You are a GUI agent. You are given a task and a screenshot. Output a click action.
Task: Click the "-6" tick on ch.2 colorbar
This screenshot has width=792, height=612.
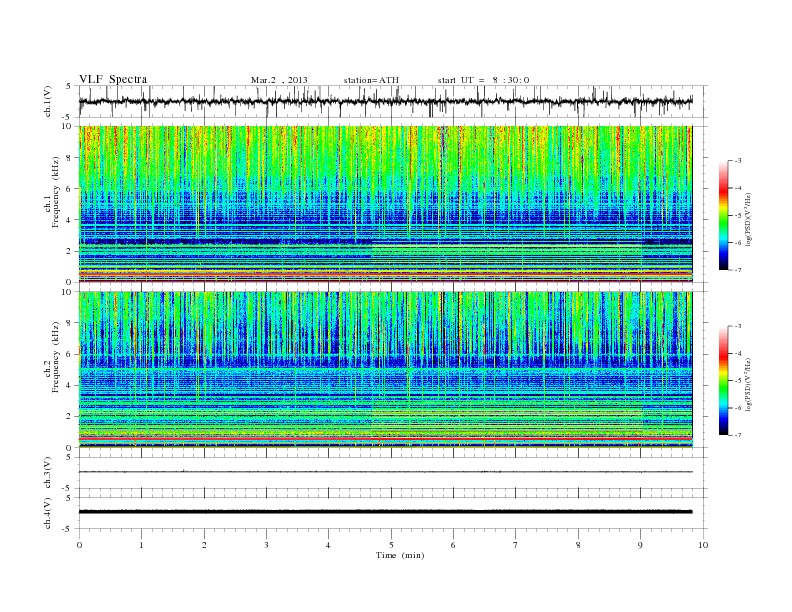click(x=738, y=408)
